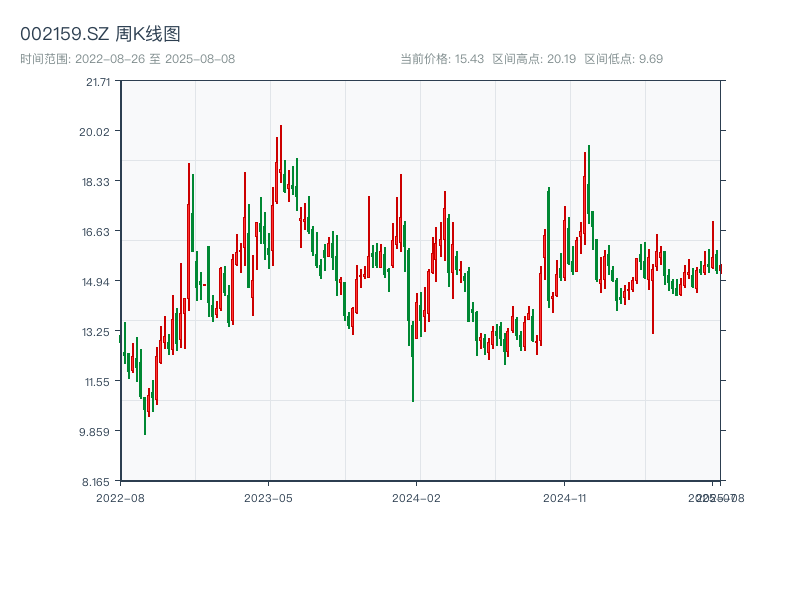Image resolution: width=800 pixels, height=600 pixels.
Task: Click the current price value 当前价格: 15.43
Action: [442, 59]
